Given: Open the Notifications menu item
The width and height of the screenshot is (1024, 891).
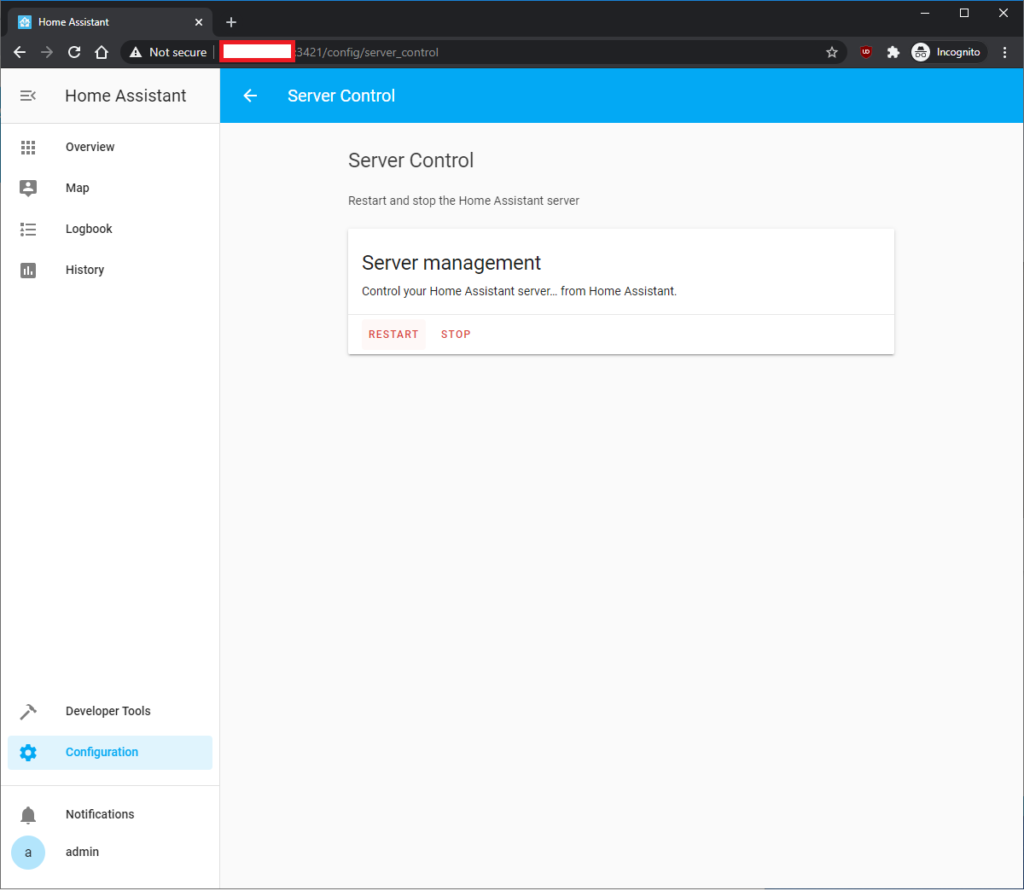Looking at the screenshot, I should pyautogui.click(x=110, y=815).
